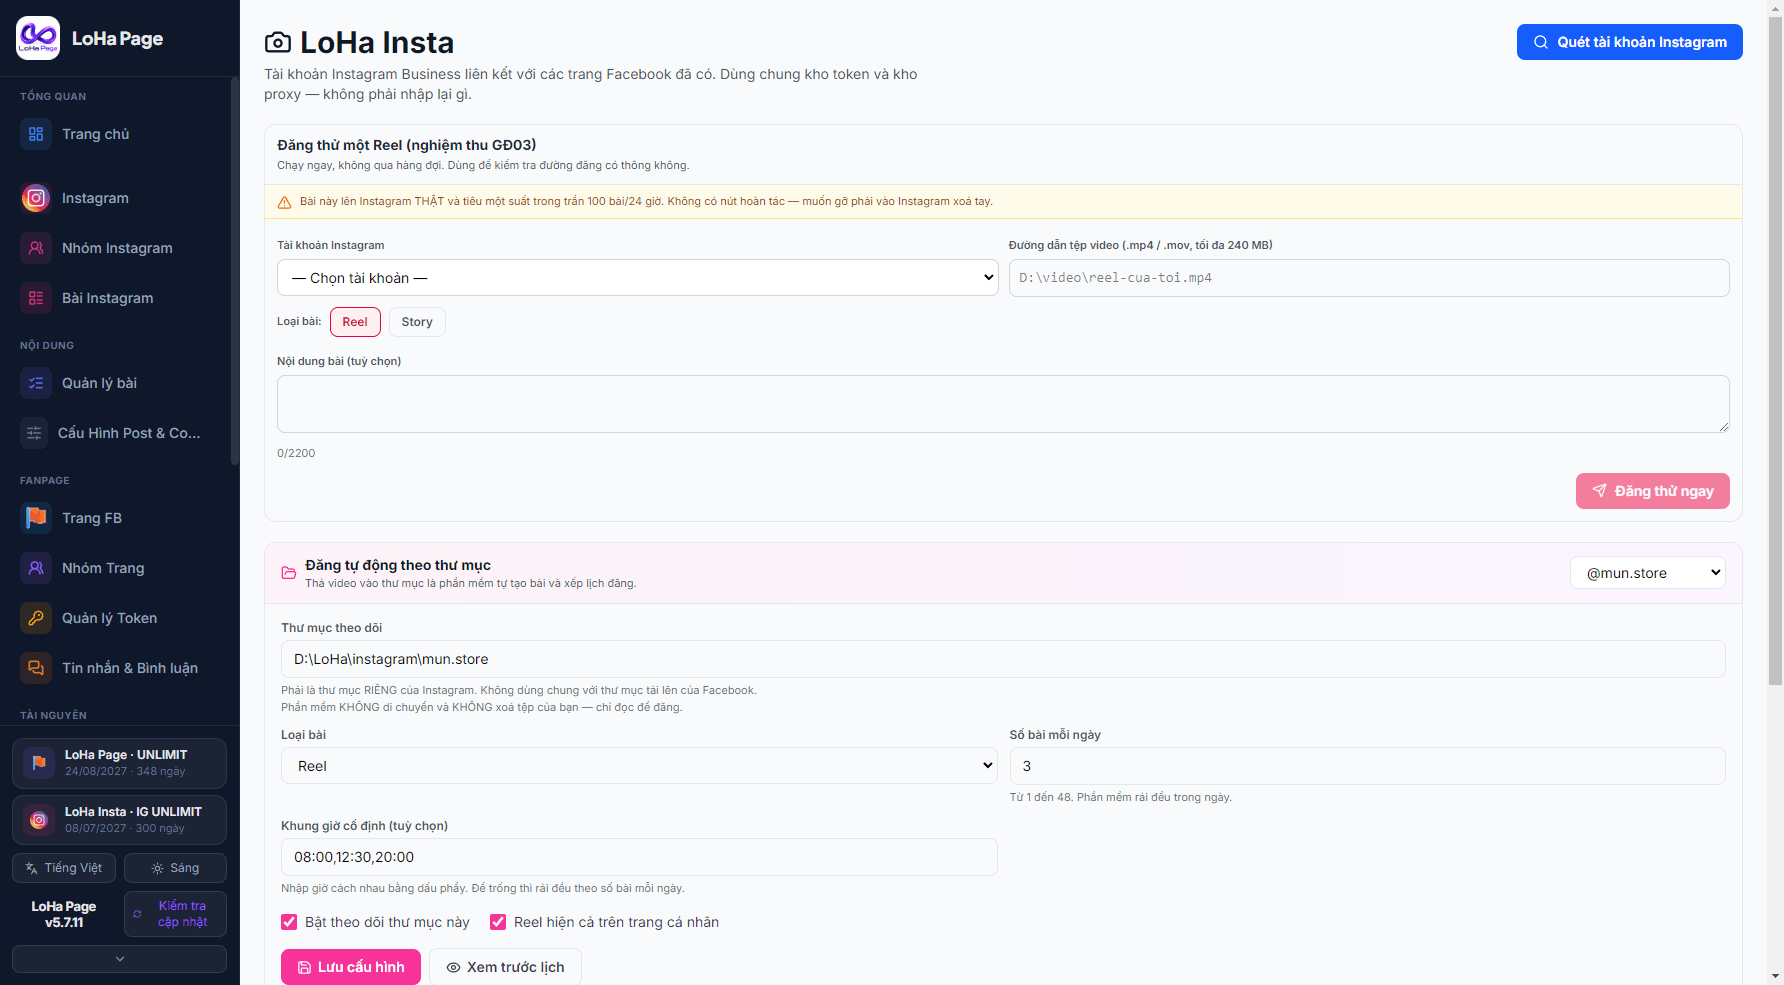Screen dimensions: 1784x985
Task: Click the 0/2200 character counter text
Action: (x=296, y=453)
